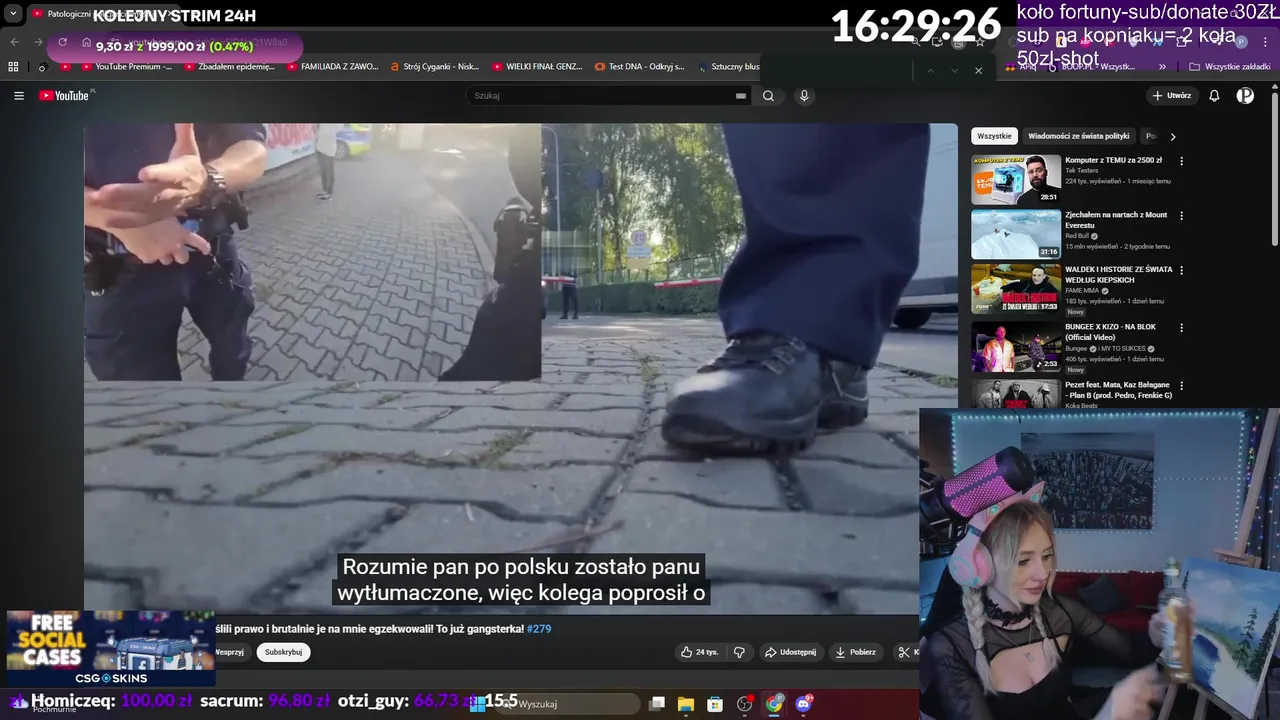This screenshot has height=720, width=1280.
Task: Open options for WALDEK I HISTORIE video
Action: pos(1182,271)
